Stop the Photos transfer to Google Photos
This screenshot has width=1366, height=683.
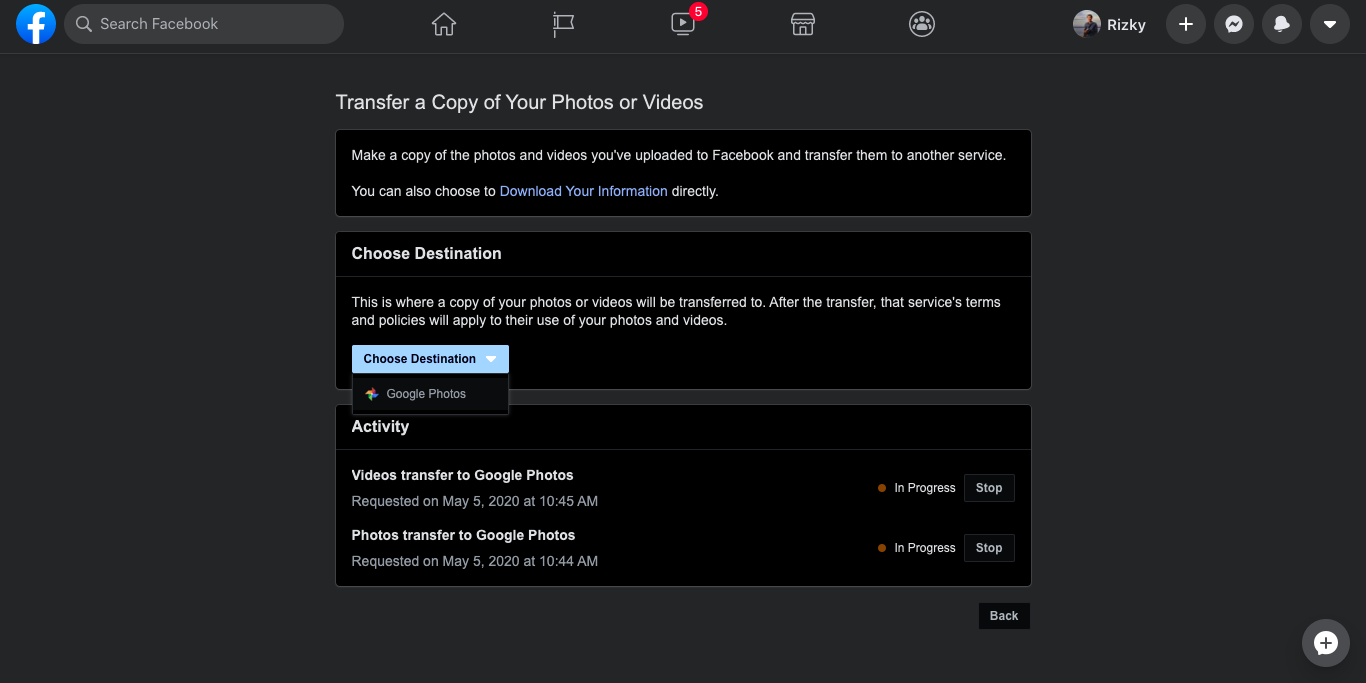click(x=989, y=548)
